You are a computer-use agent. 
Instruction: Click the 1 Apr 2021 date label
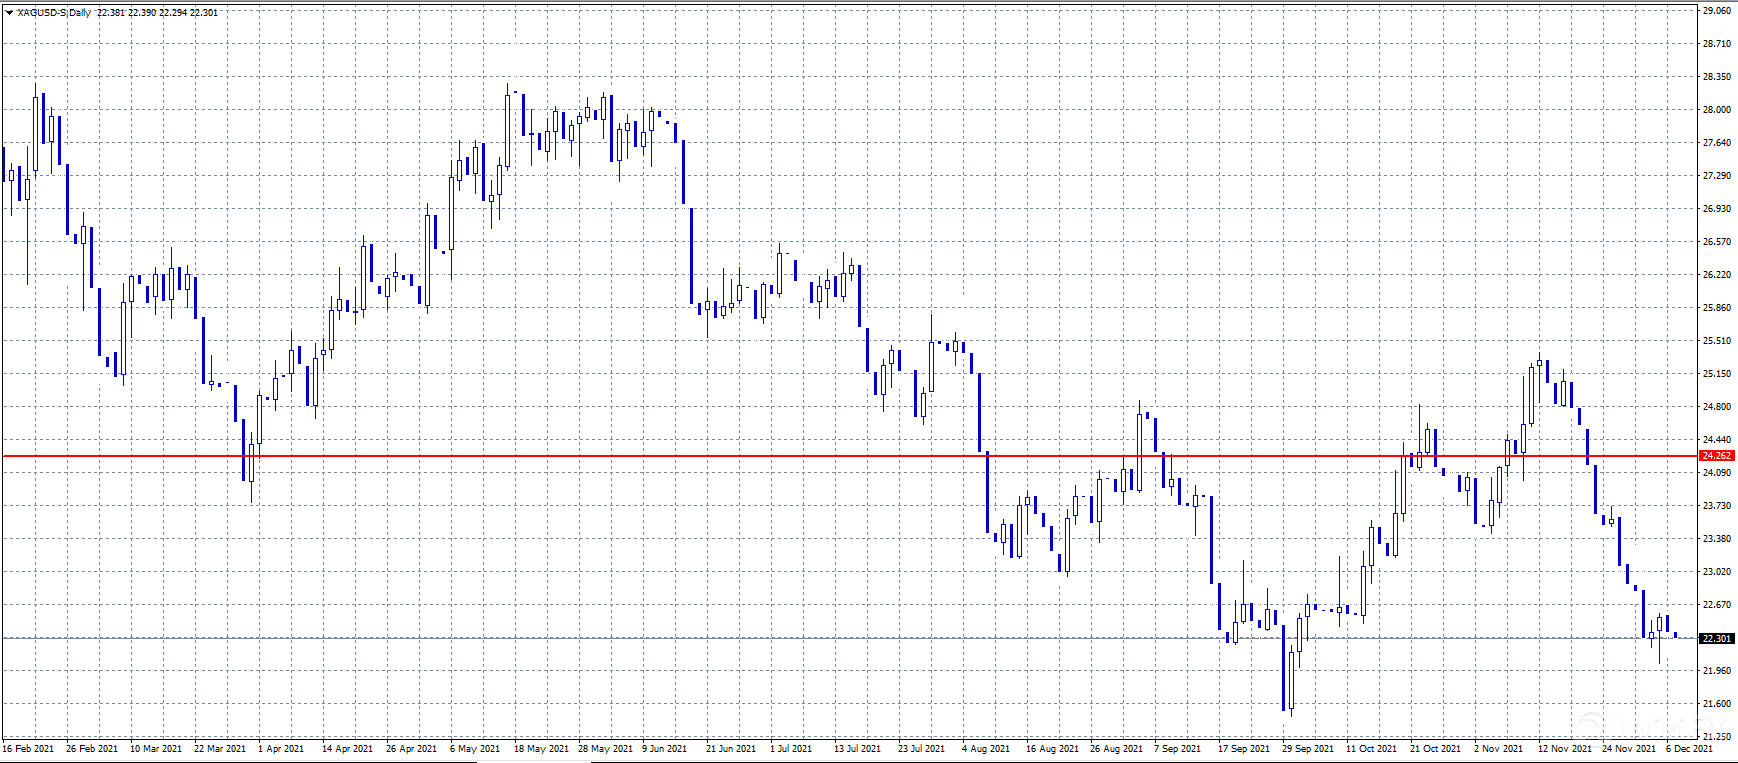tap(281, 749)
